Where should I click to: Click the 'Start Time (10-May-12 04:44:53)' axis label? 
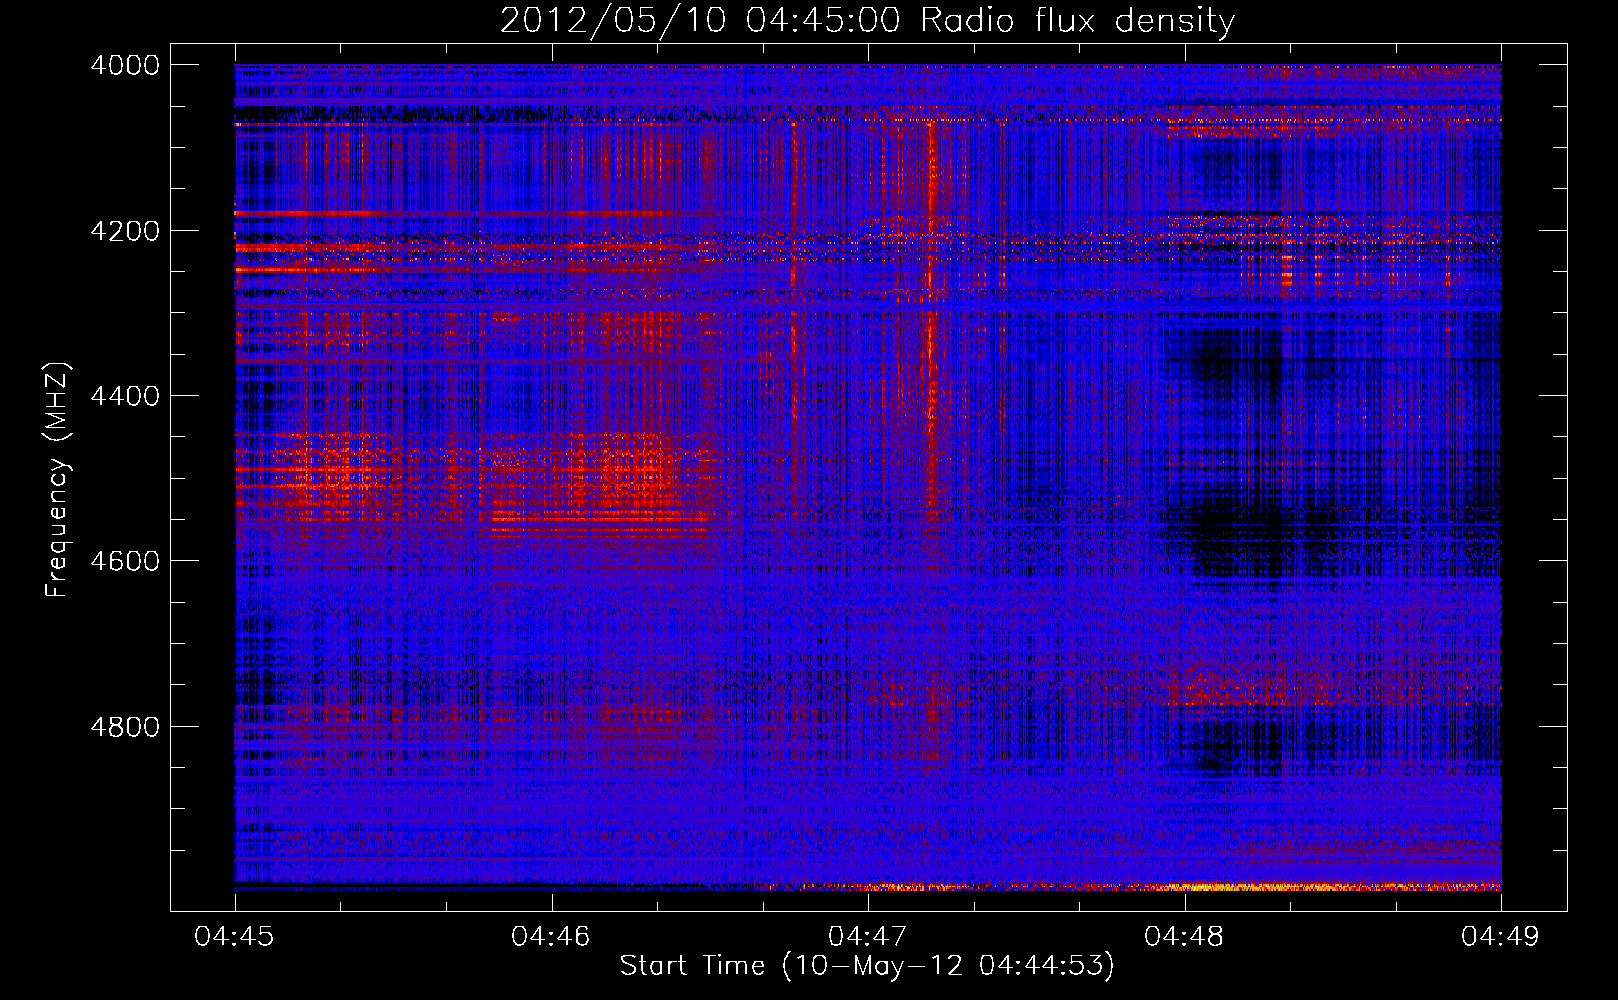coord(867,966)
